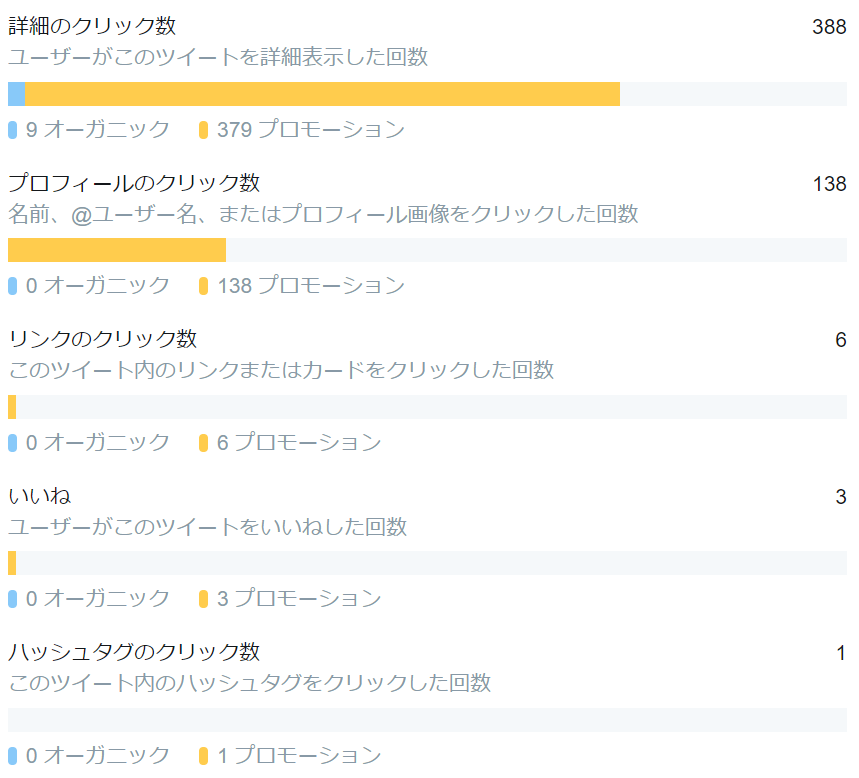Click the small yellow bar for link clicks

(x=12, y=407)
